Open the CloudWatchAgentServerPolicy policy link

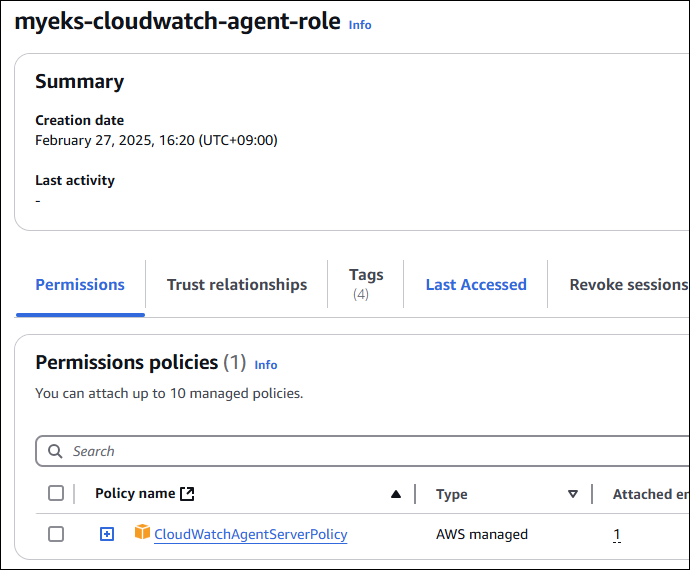pyautogui.click(x=251, y=534)
